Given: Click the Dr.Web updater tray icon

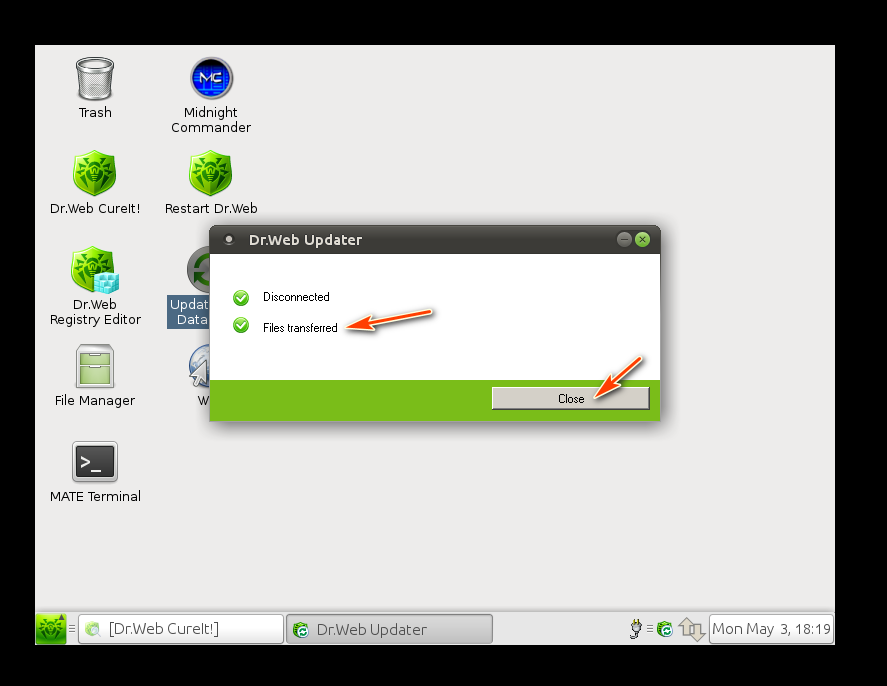Looking at the screenshot, I should pyautogui.click(x=665, y=629).
